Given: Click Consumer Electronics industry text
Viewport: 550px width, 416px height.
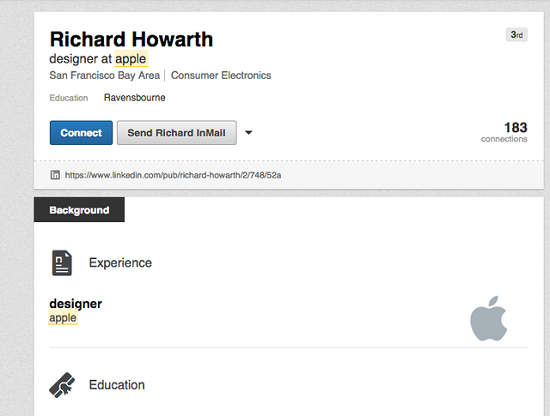Looking at the screenshot, I should pos(221,75).
